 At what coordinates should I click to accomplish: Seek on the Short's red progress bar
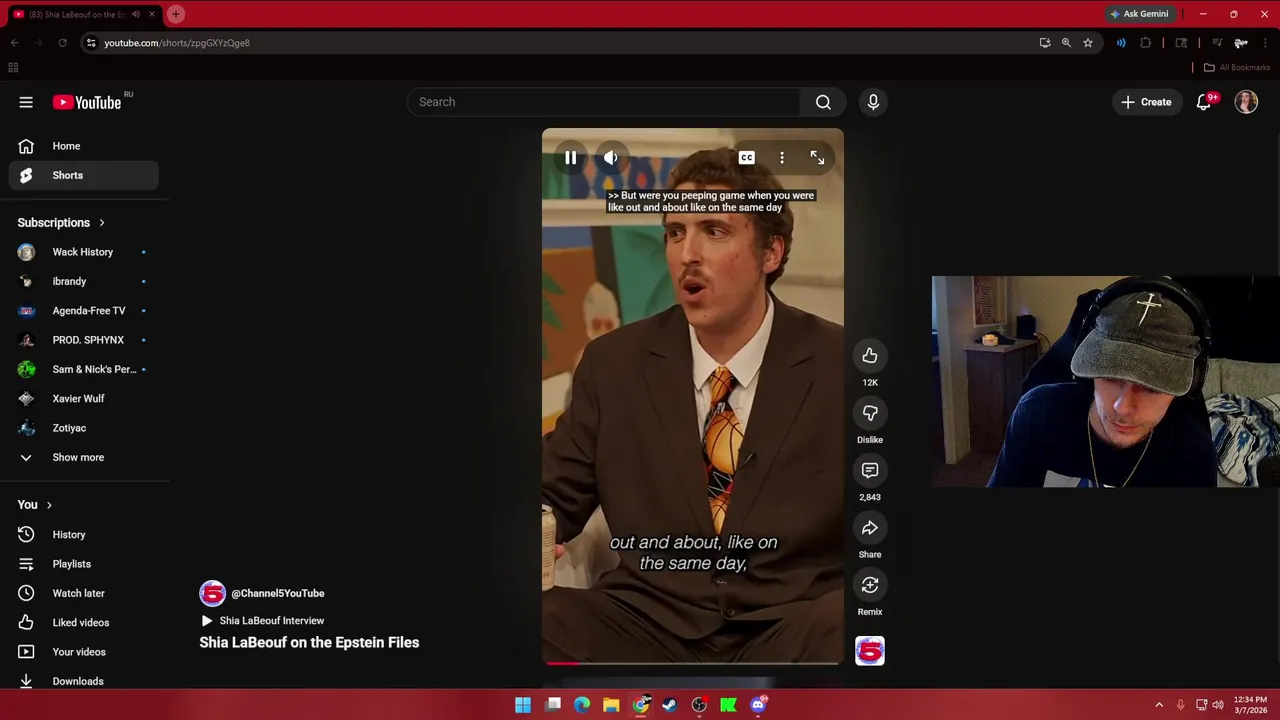click(x=692, y=662)
